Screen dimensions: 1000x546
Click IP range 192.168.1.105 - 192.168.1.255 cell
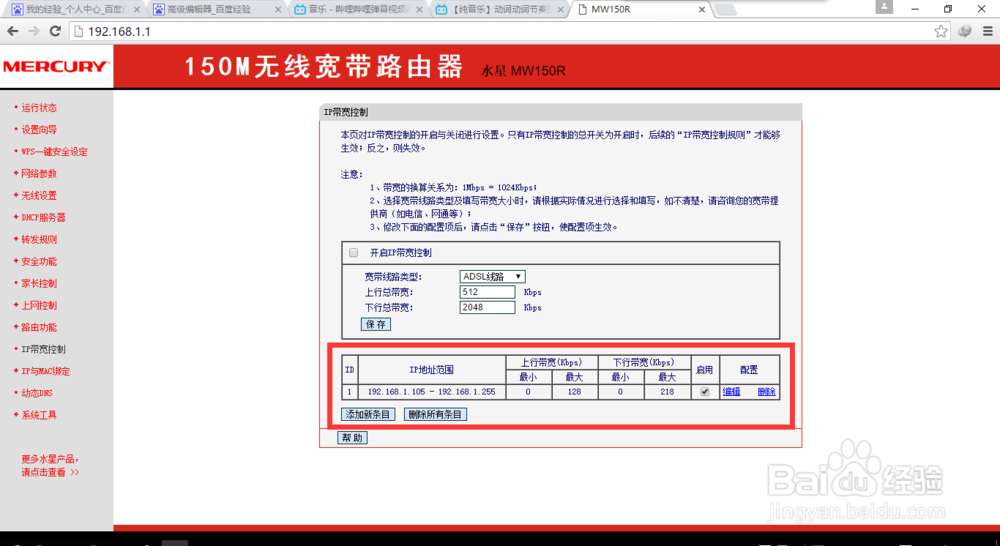(432, 392)
